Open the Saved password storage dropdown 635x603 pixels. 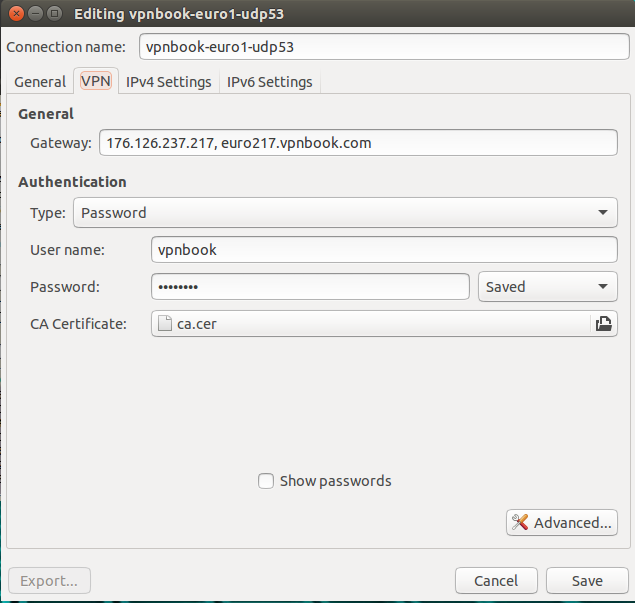click(548, 287)
